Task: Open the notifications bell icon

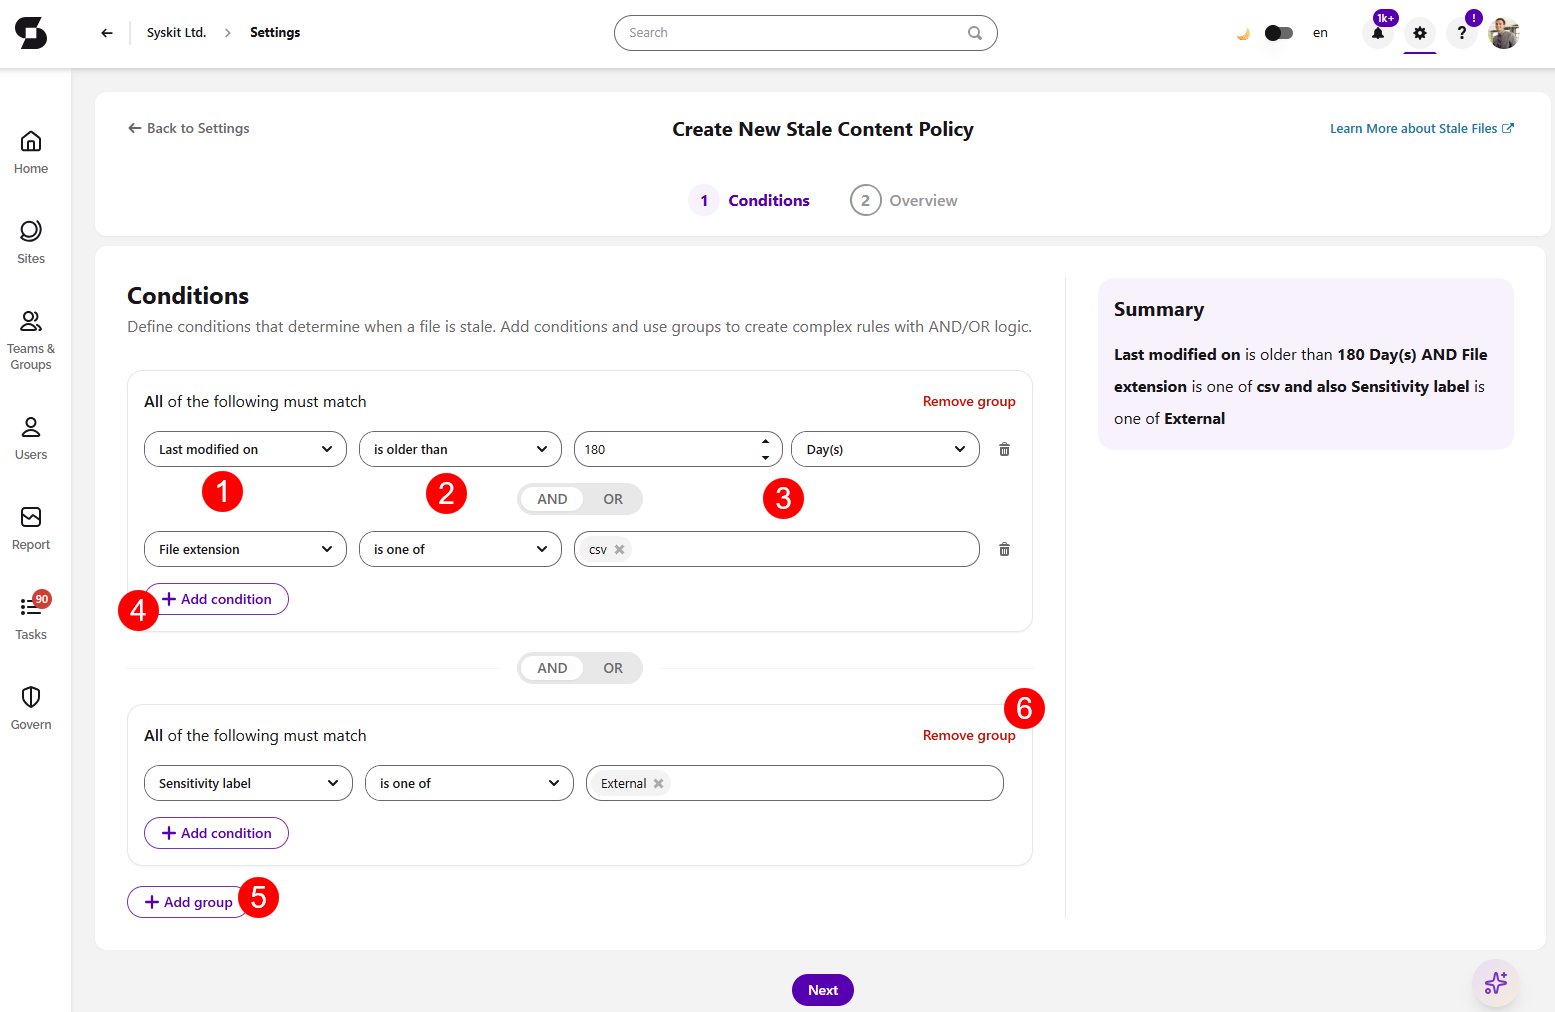Action: point(1378,33)
